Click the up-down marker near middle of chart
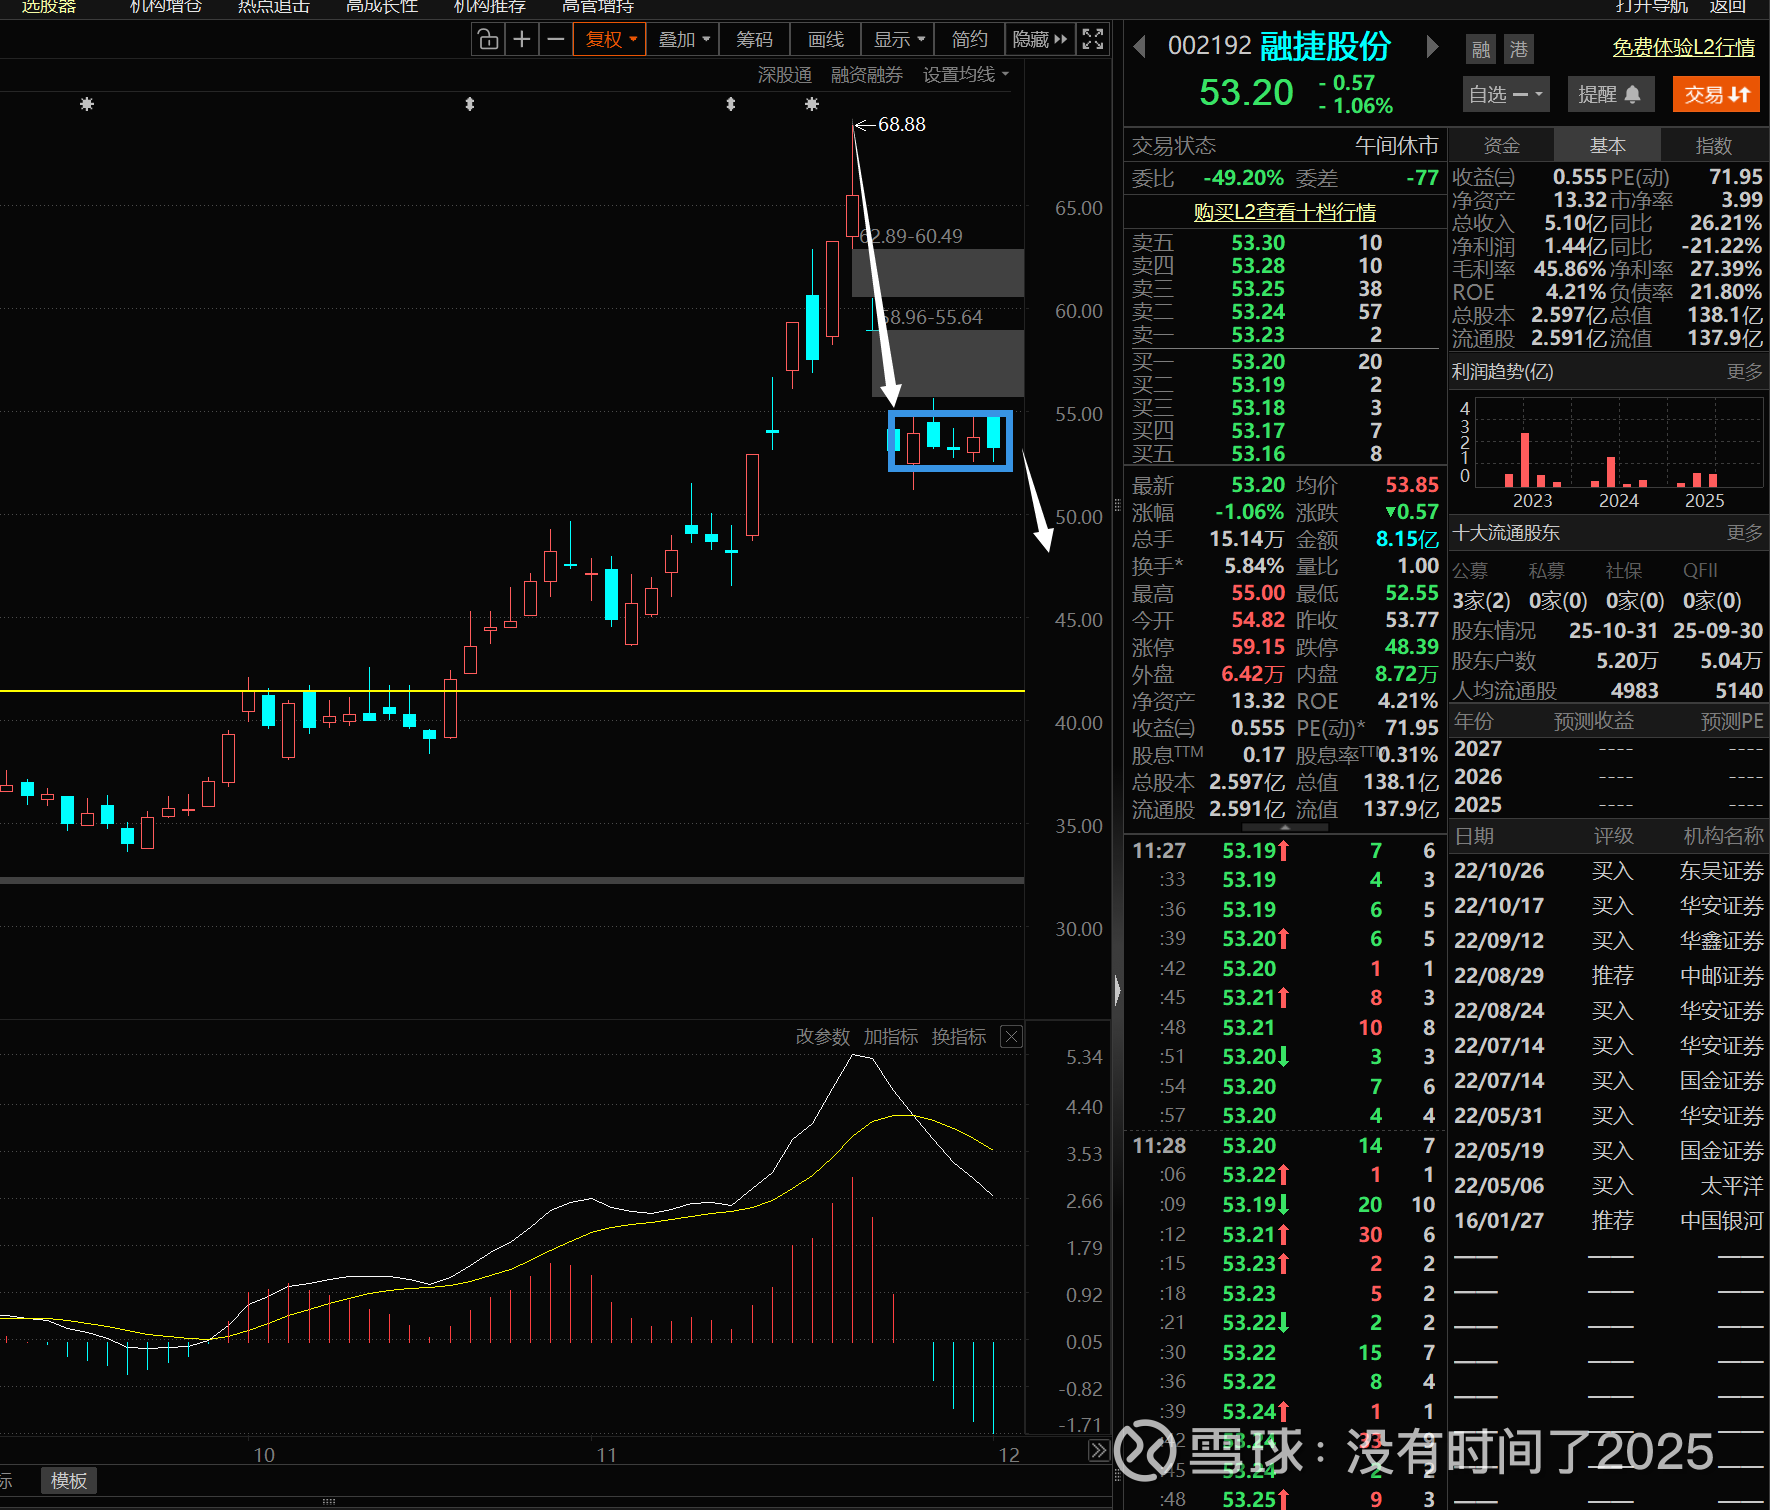 coord(470,104)
